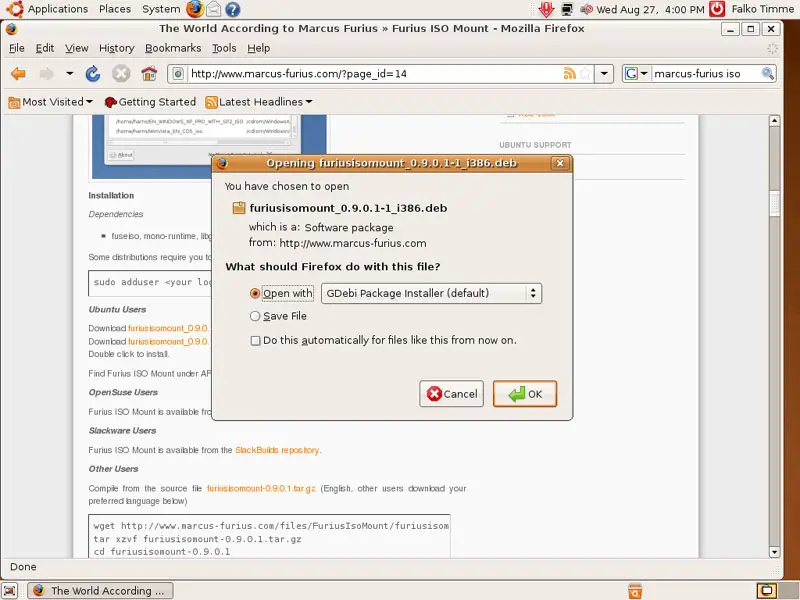This screenshot has height=600, width=800.
Task: Click the red update notifier tray icon
Action: 546,9
